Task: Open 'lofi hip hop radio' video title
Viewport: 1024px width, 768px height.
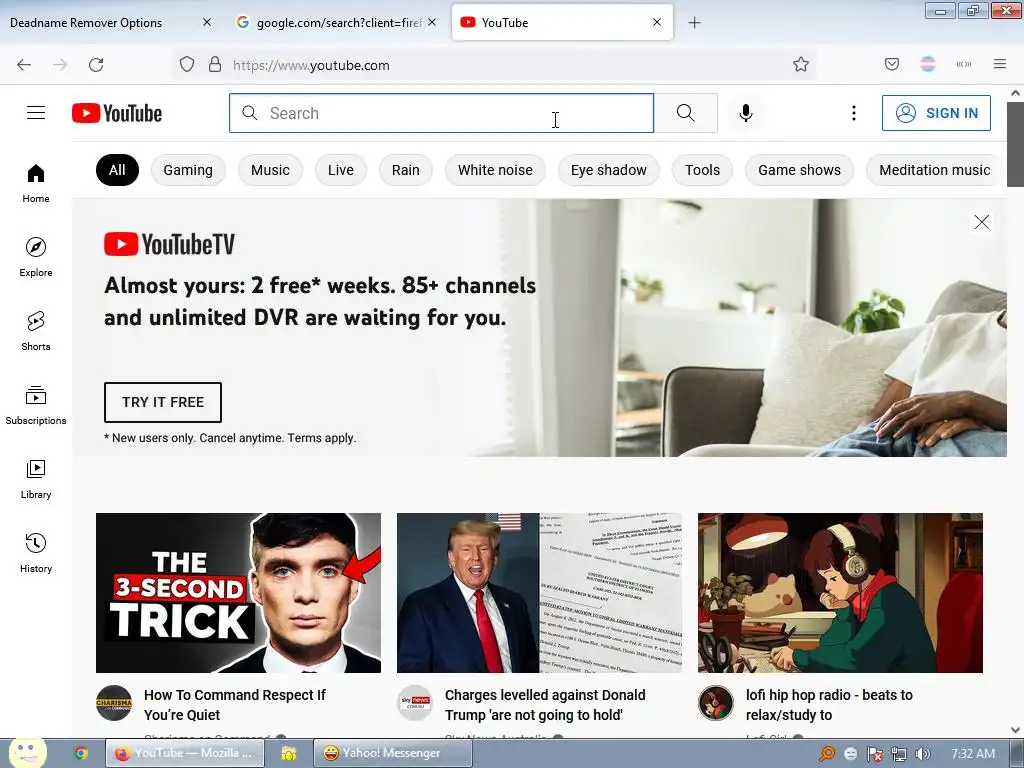Action: pos(829,705)
